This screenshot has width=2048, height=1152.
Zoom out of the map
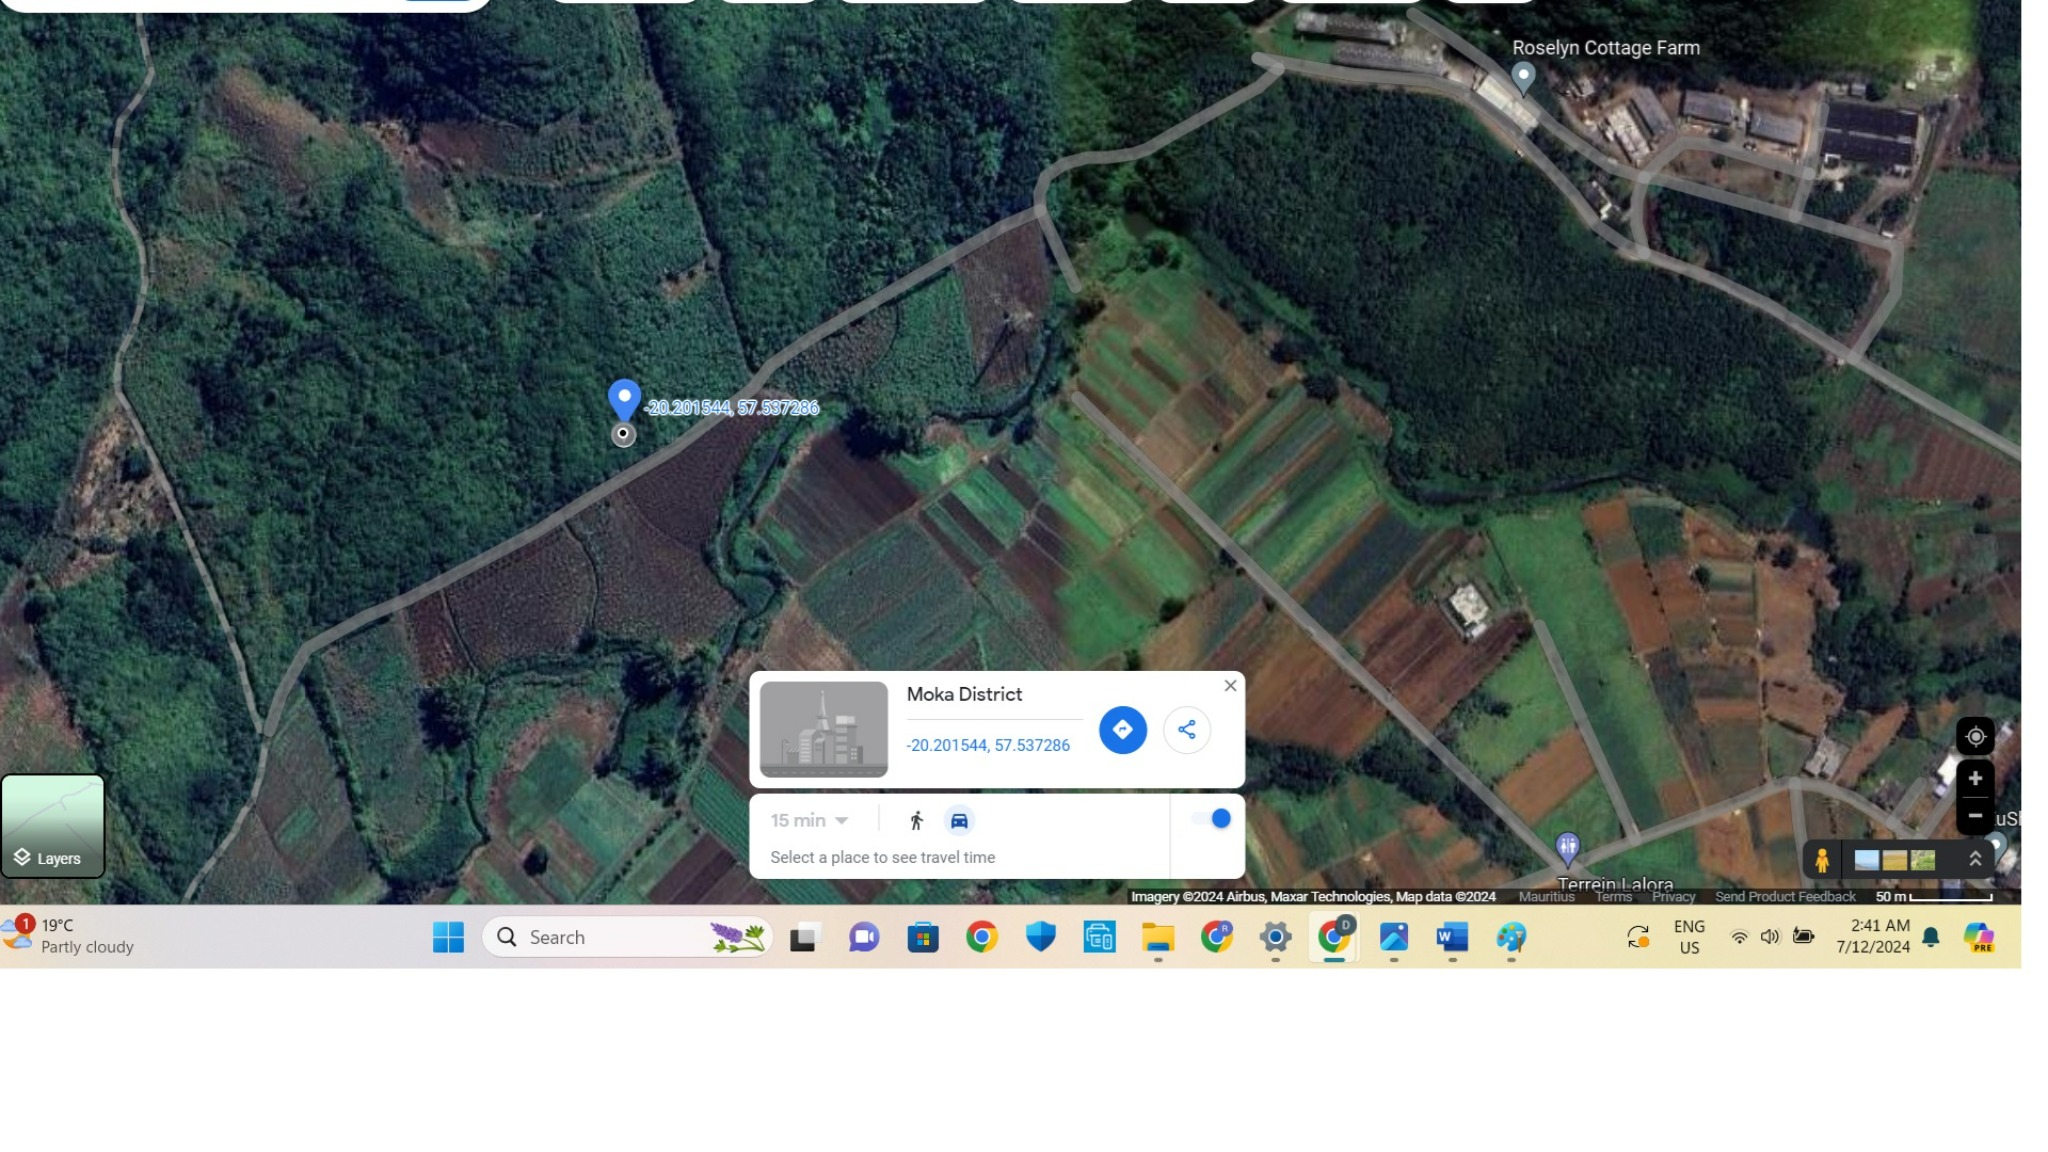click(x=1975, y=816)
